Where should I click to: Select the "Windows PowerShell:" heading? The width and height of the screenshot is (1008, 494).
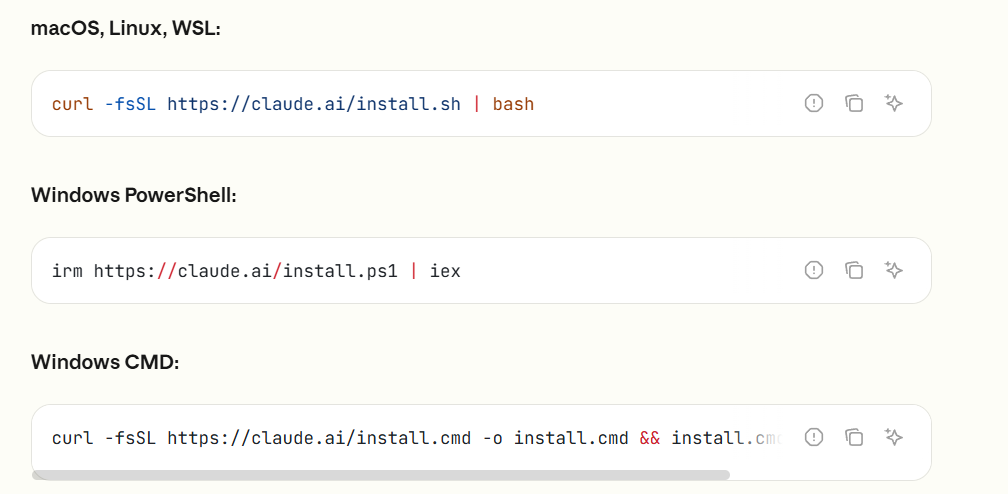tap(134, 195)
